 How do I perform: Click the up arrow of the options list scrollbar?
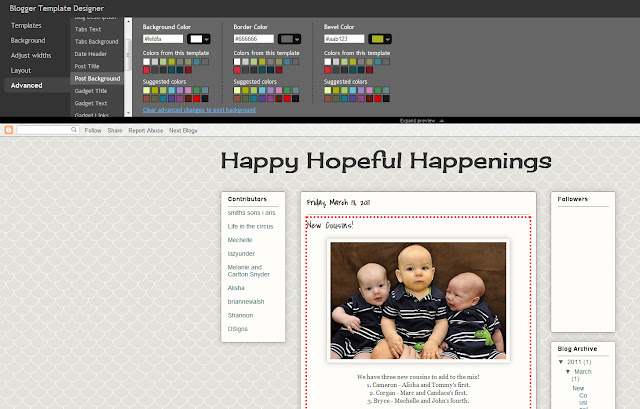coord(128,20)
